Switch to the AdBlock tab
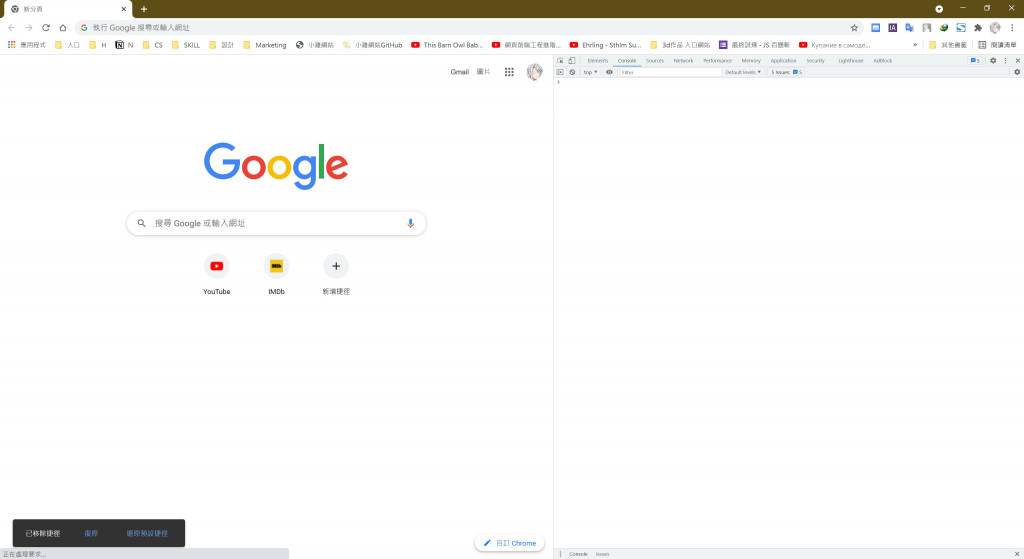This screenshot has height=559, width=1024. coord(883,61)
